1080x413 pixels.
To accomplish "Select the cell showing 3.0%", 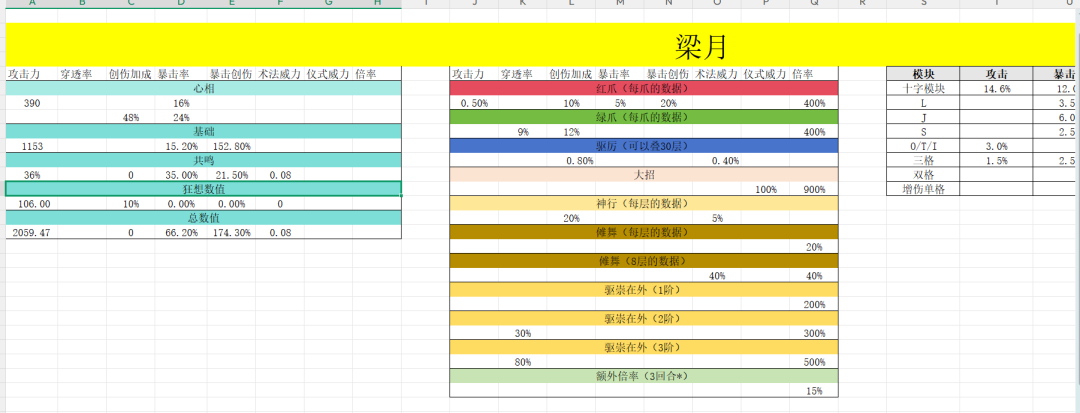I will [x=996, y=146].
